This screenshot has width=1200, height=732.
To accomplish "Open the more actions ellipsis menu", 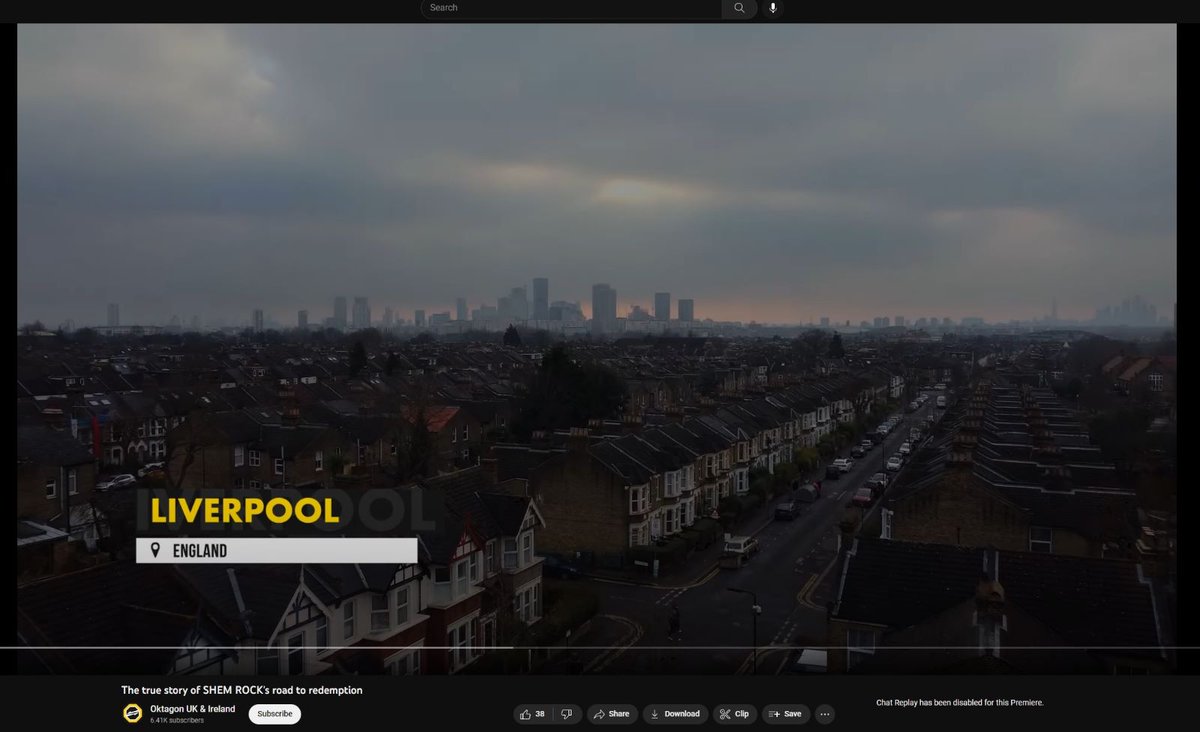I will 825,714.
